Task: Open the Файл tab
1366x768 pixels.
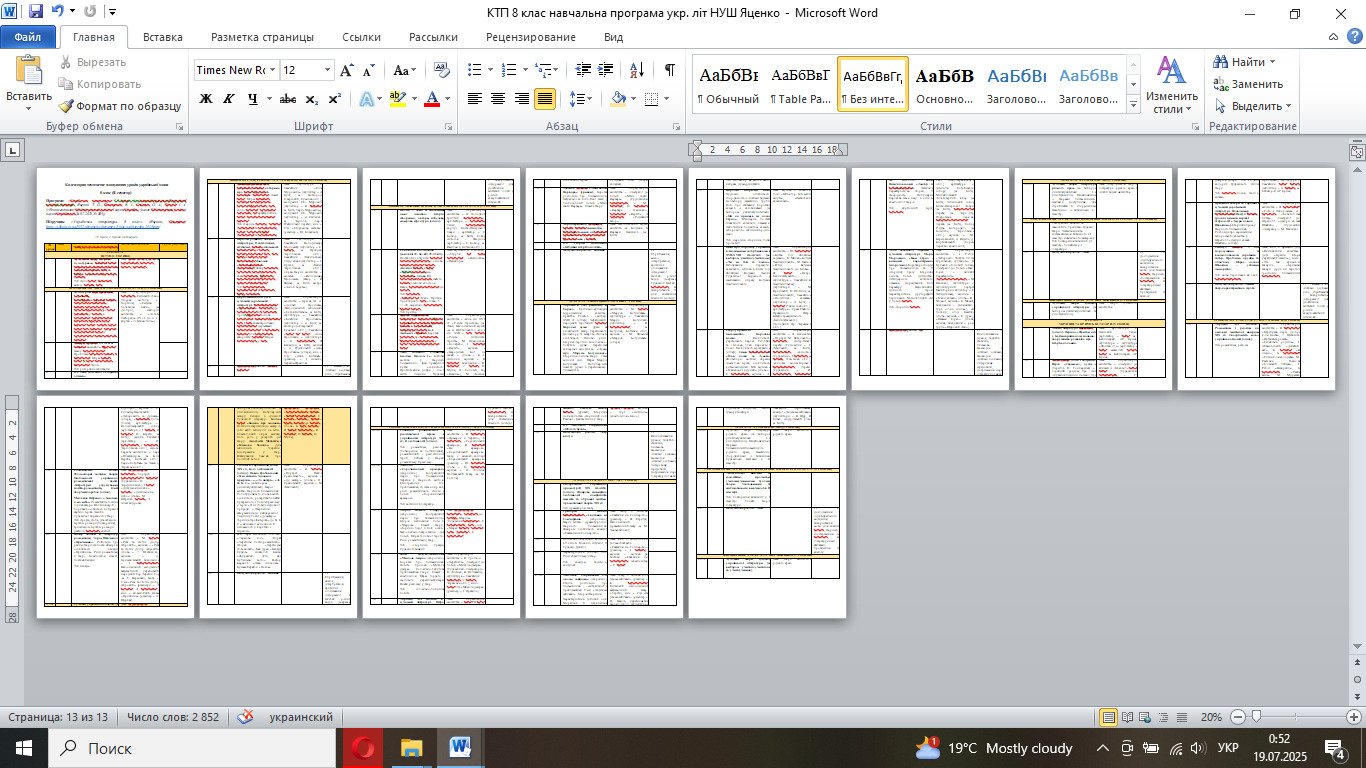Action: (x=28, y=37)
